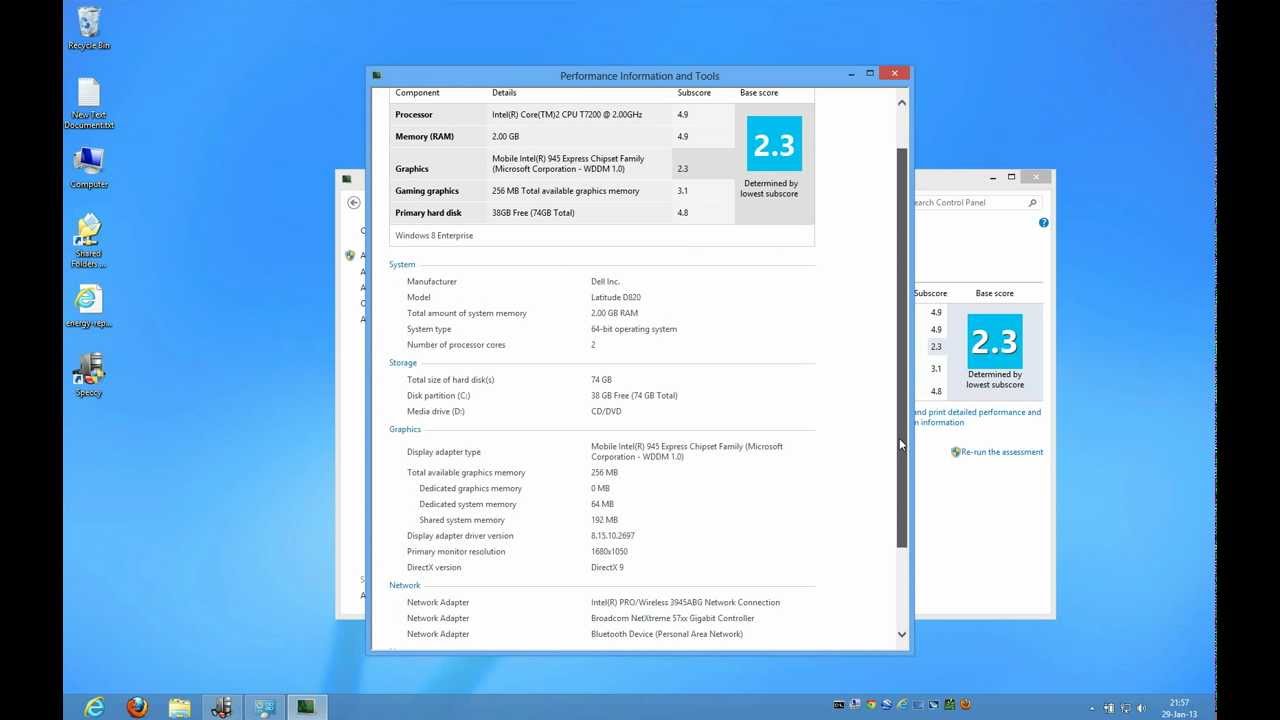
Task: Click the Bluetooth Device (Personal Area Network) entry
Action: [667, 634]
